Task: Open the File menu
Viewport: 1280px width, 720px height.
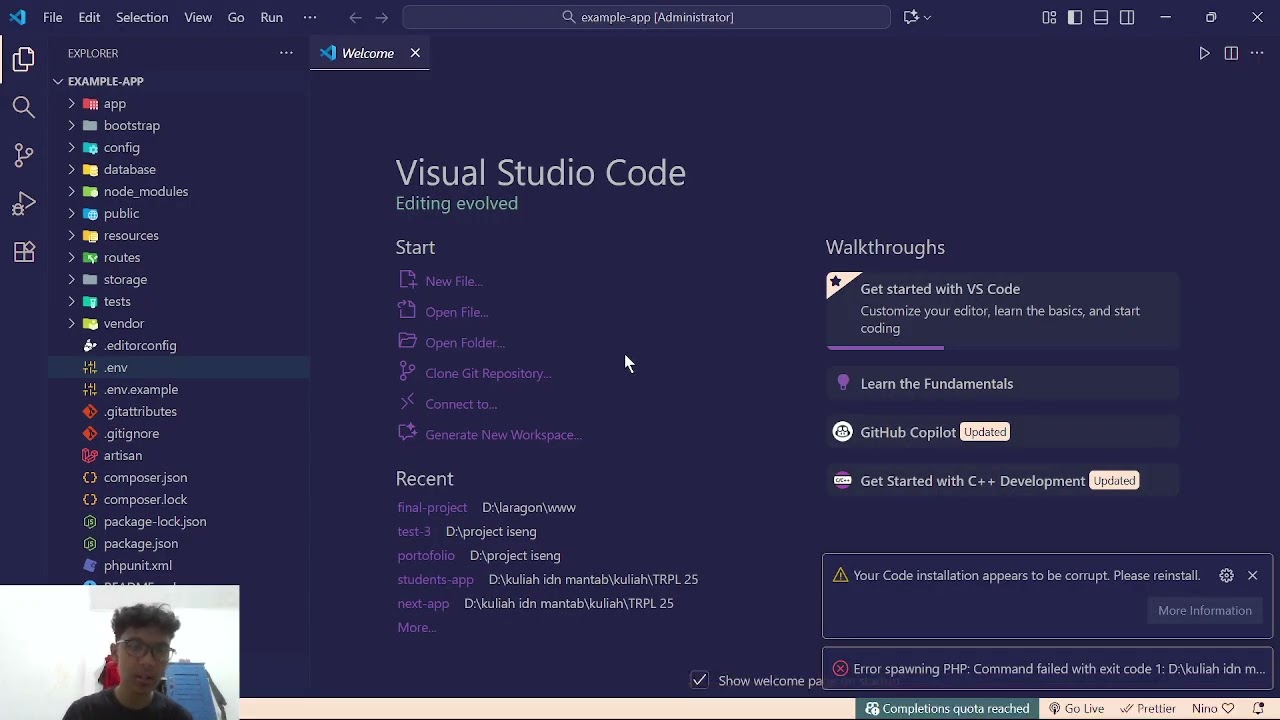Action: click(x=53, y=17)
